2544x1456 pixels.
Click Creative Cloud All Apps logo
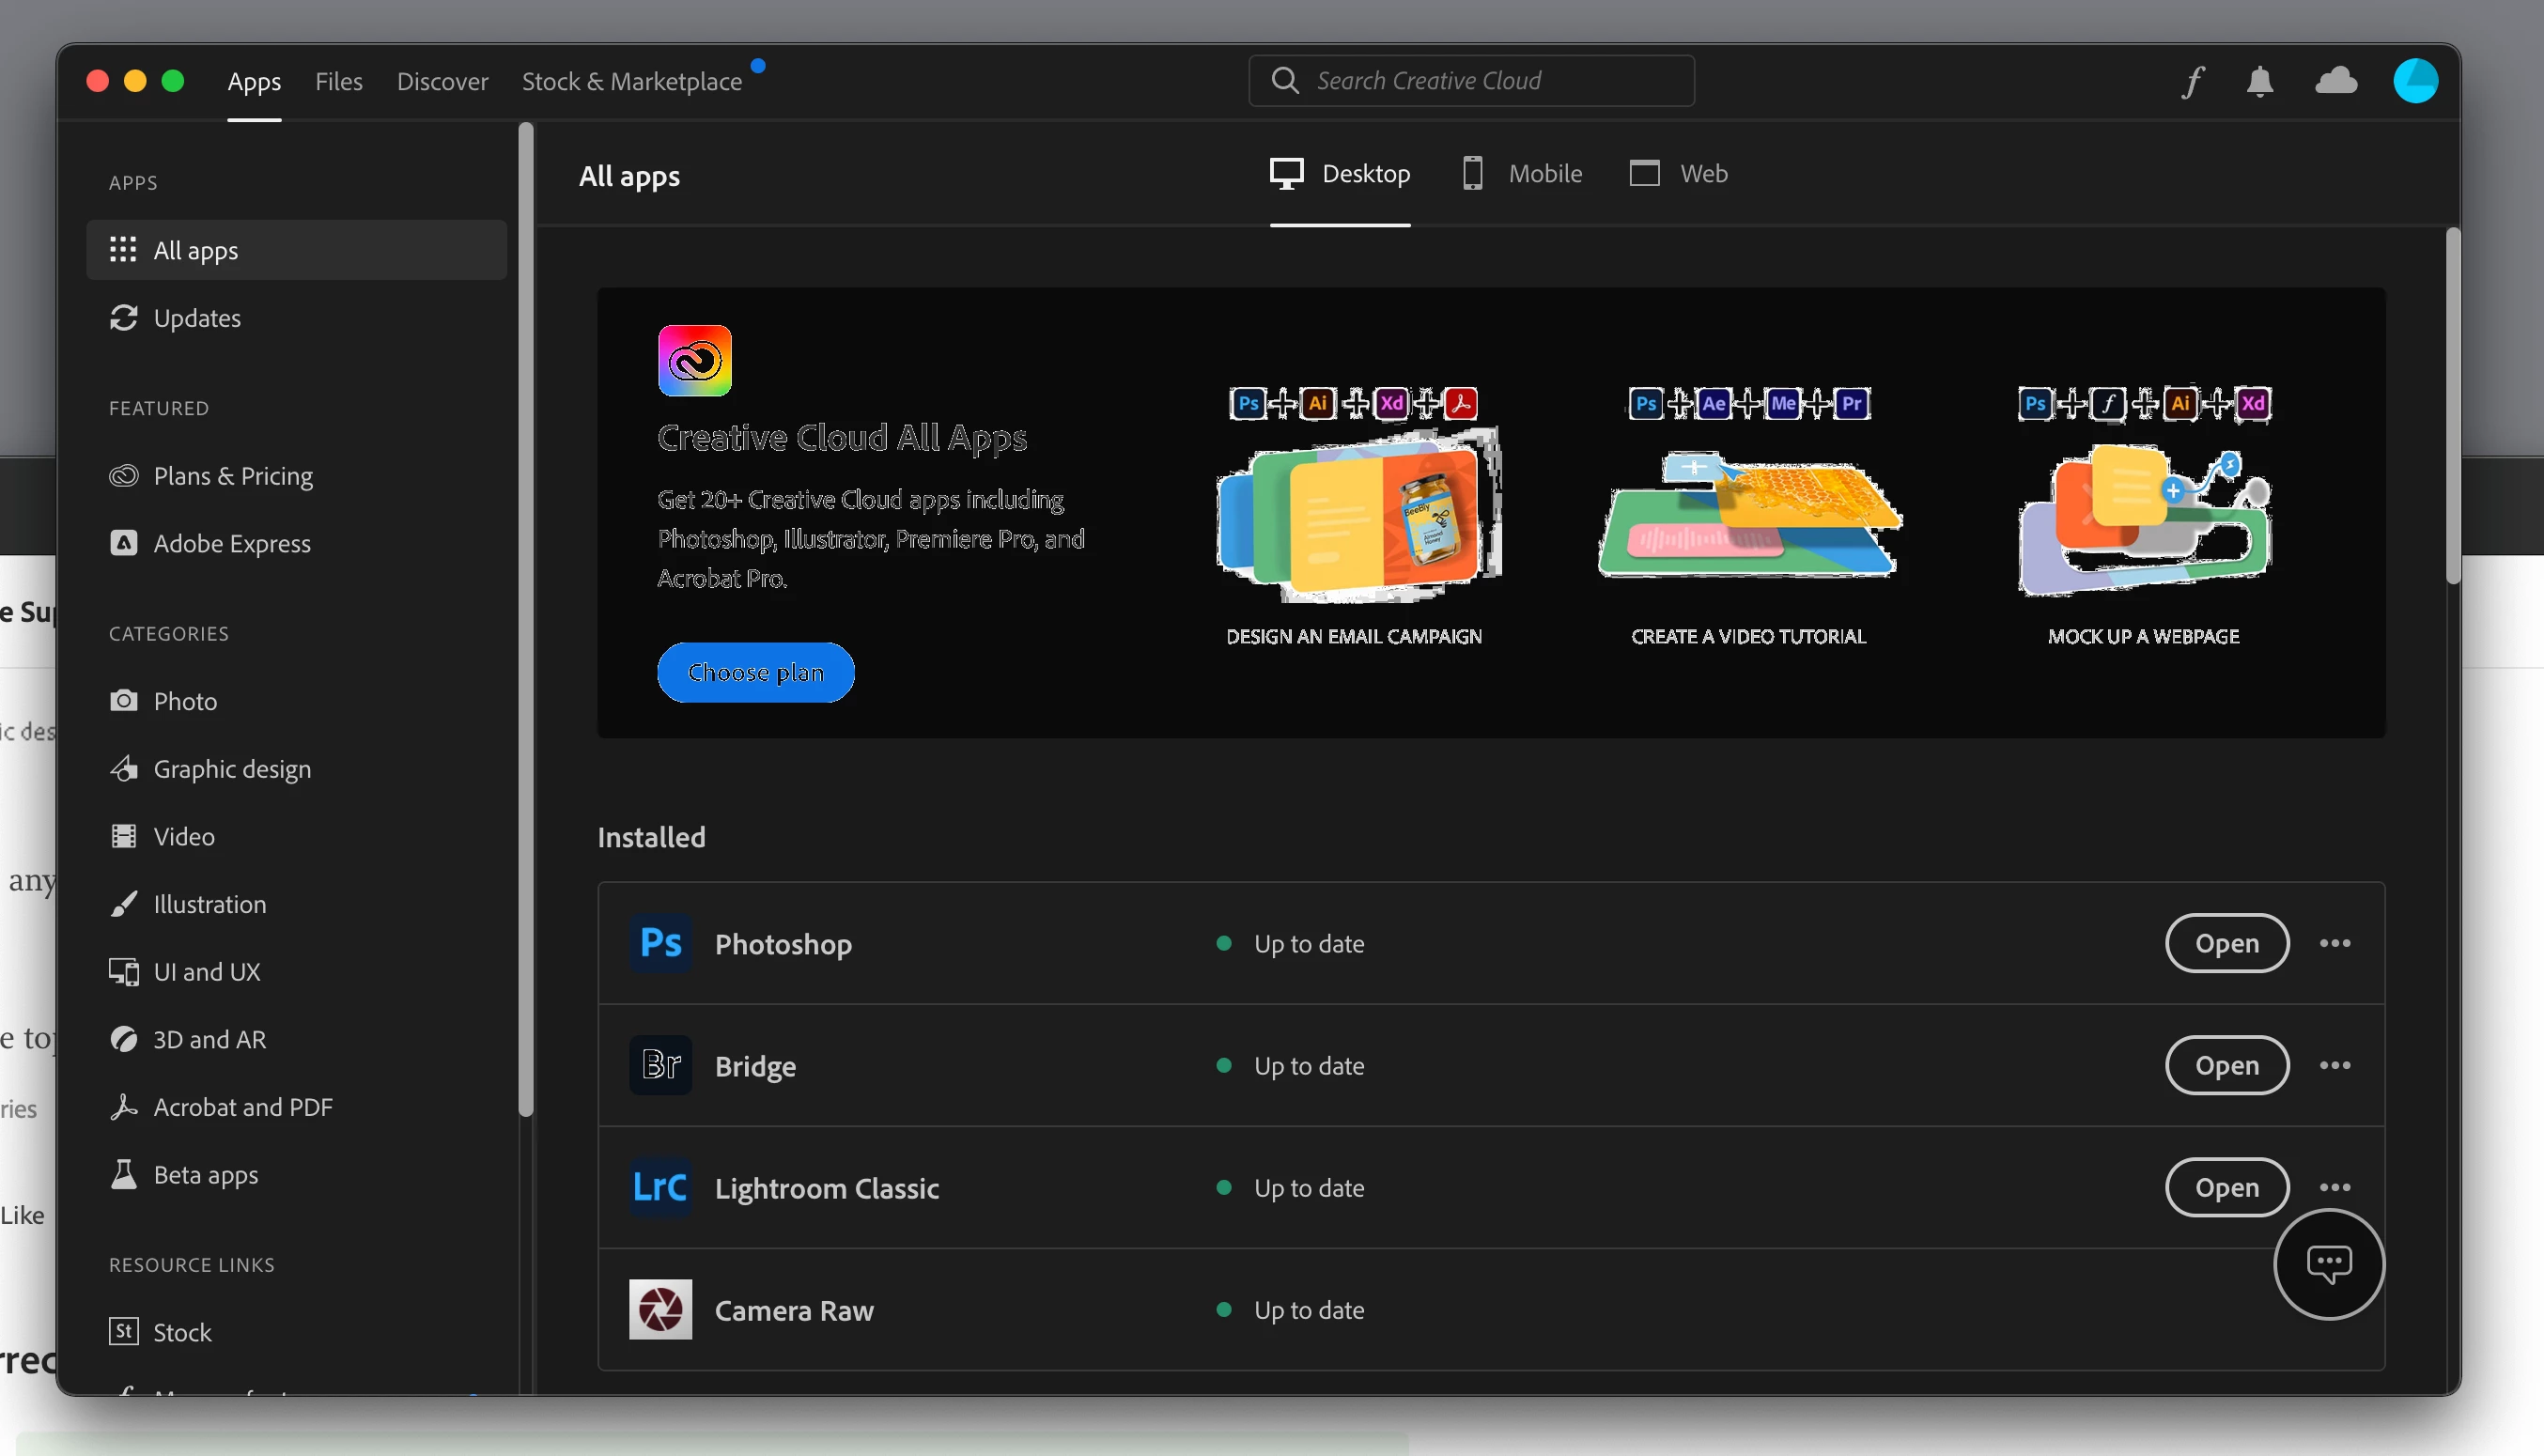pyautogui.click(x=694, y=360)
